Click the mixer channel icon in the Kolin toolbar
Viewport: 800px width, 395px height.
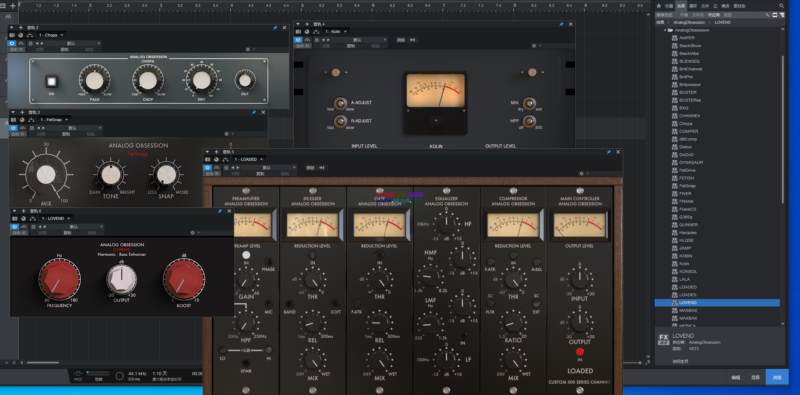[298, 32]
